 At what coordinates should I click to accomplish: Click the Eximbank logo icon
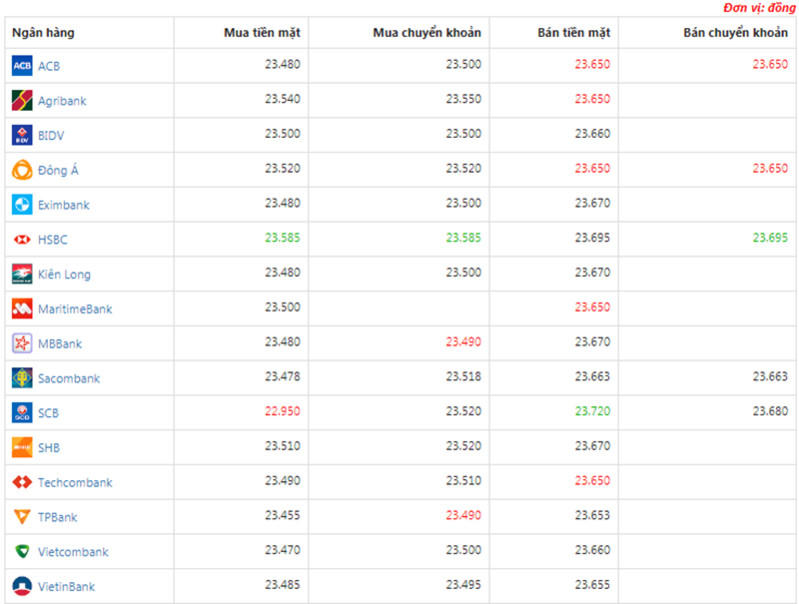point(22,205)
